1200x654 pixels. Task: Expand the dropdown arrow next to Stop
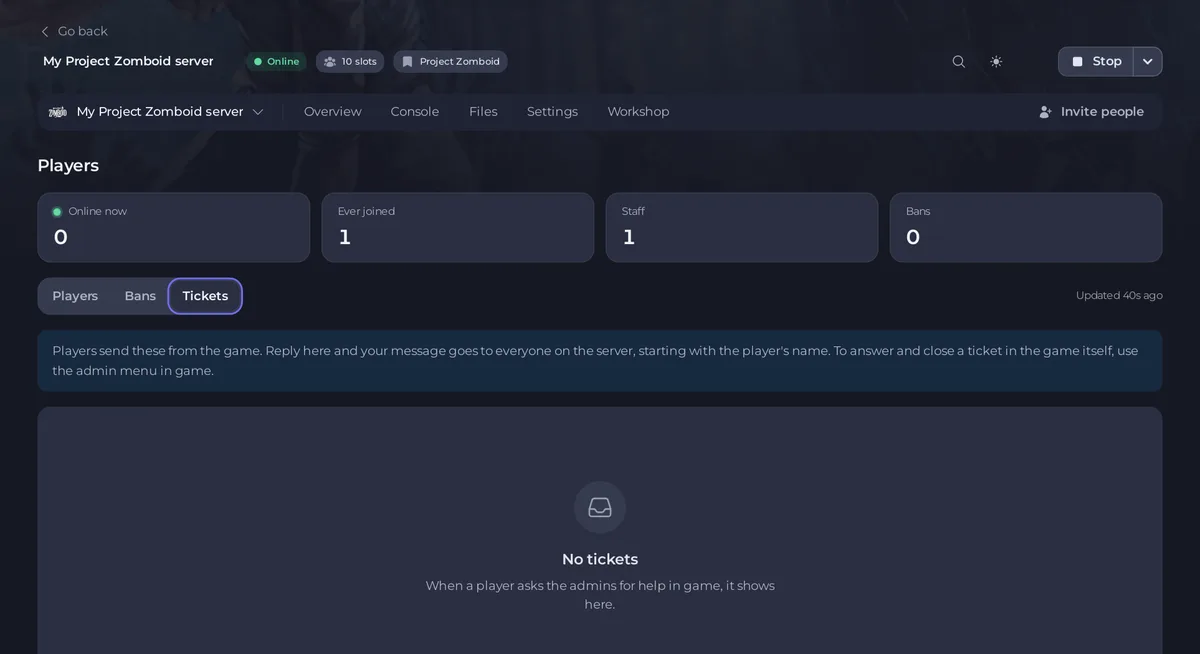(1148, 61)
